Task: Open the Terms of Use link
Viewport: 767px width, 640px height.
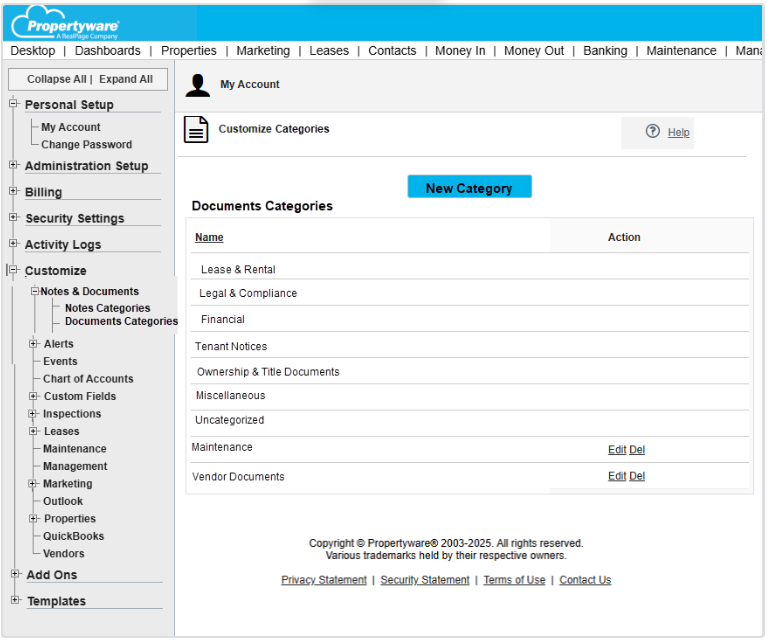Action: [515, 580]
